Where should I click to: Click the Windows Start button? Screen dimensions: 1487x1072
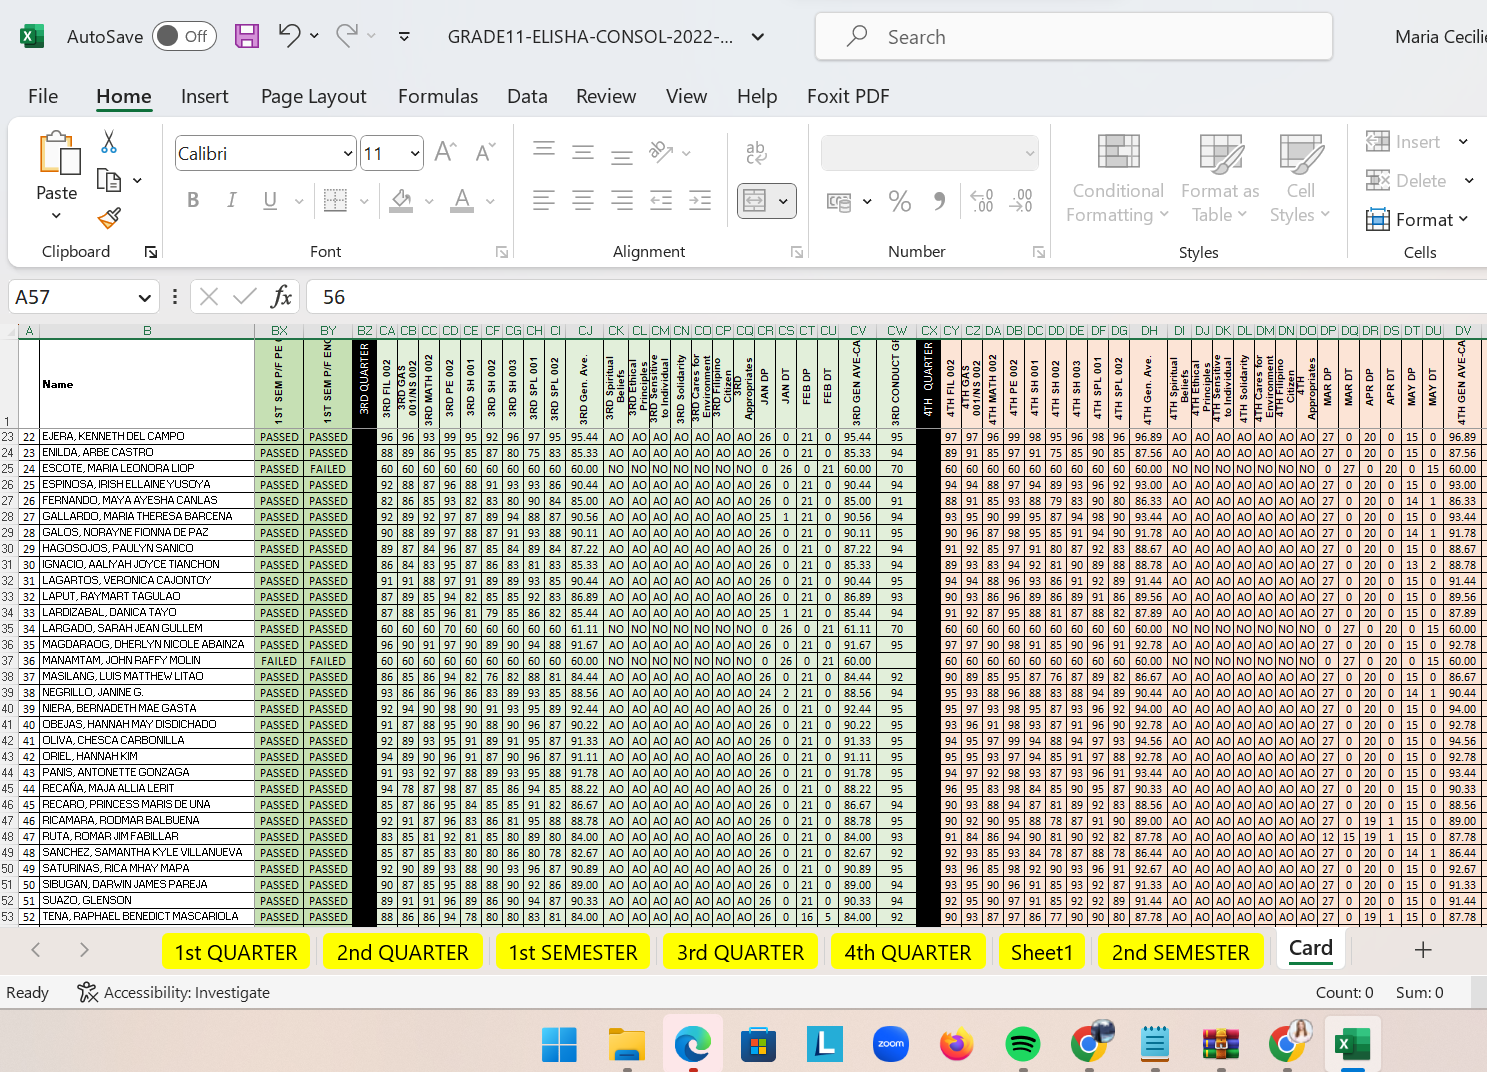point(559,1044)
